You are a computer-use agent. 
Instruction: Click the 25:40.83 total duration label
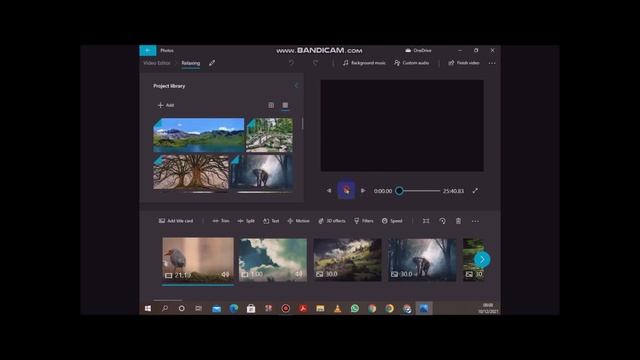[x=453, y=191]
